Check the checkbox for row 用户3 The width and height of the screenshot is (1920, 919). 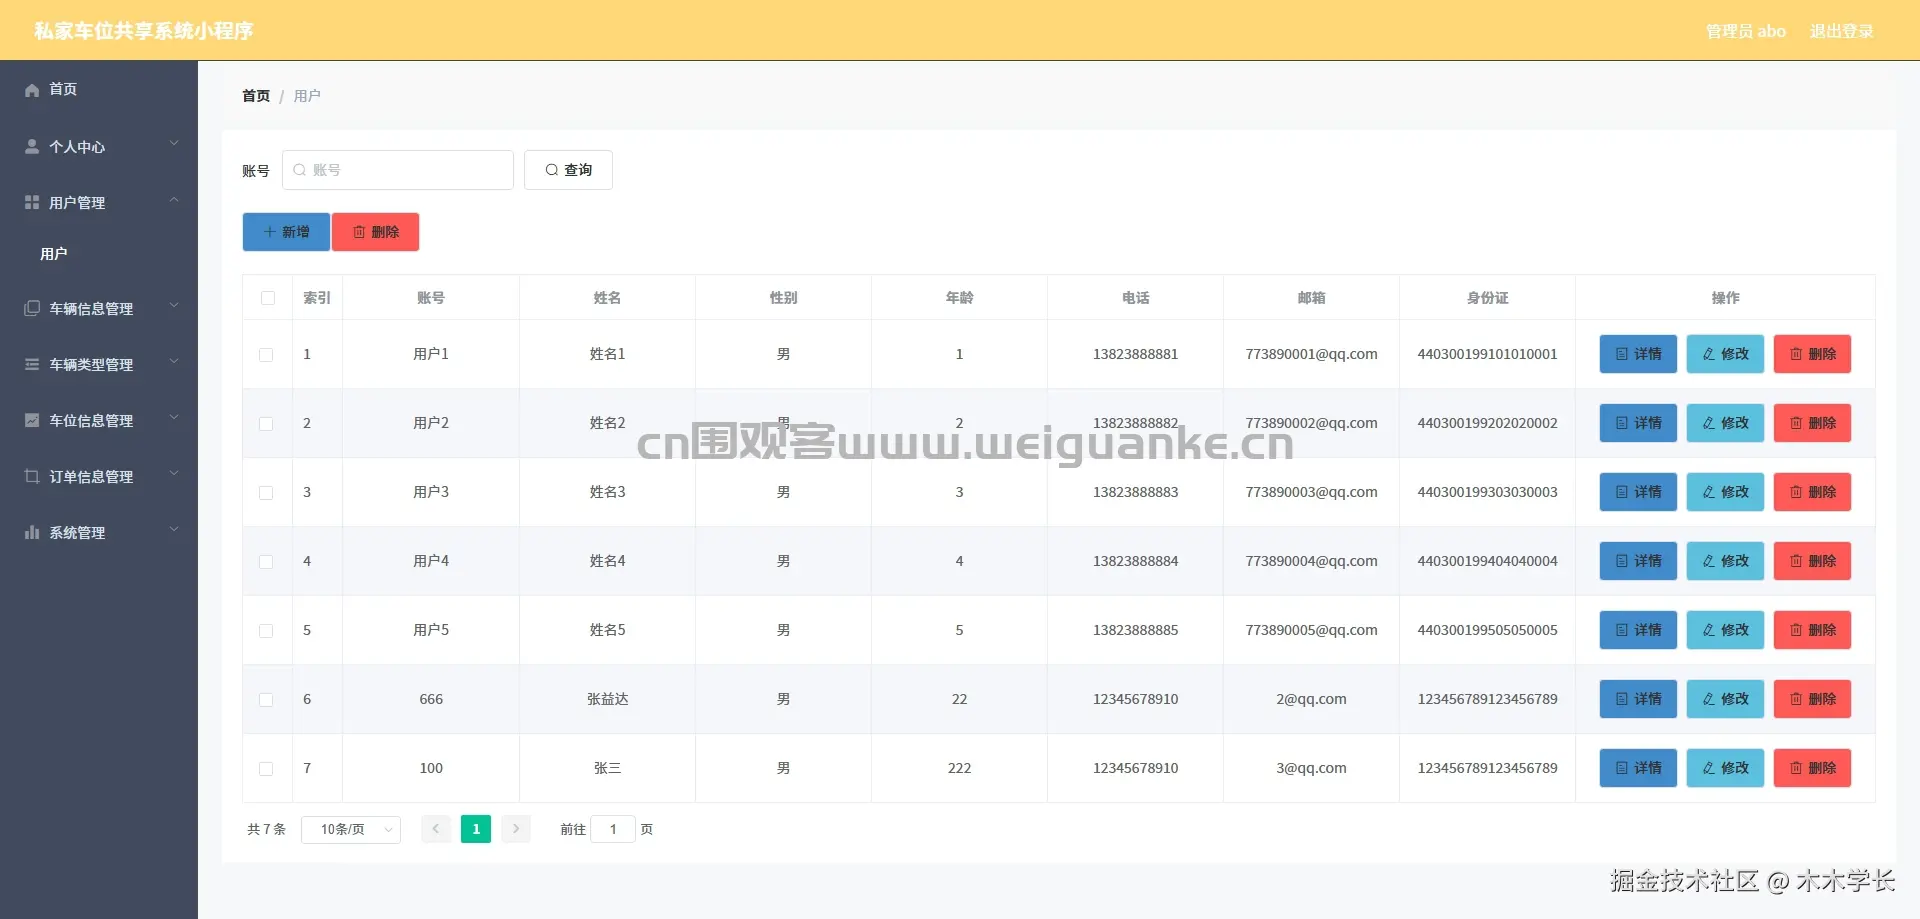pyautogui.click(x=266, y=493)
